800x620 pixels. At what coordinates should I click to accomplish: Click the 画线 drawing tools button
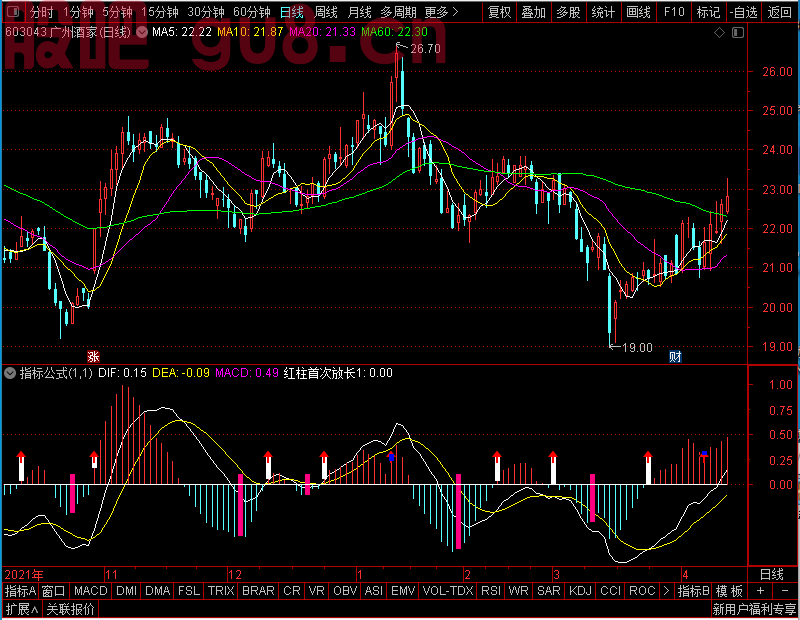click(x=638, y=12)
